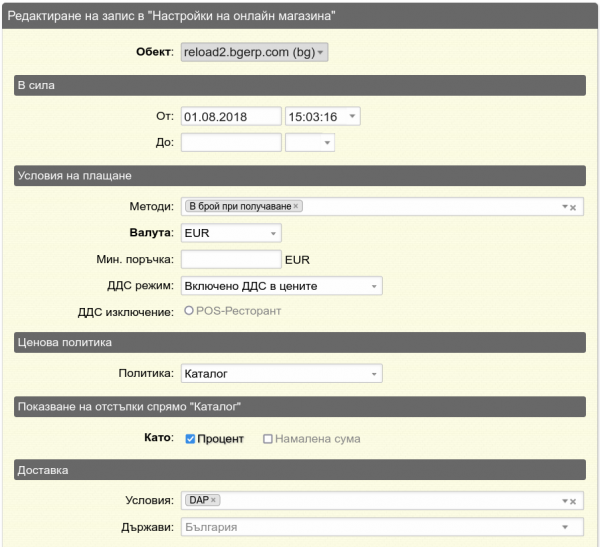The width and height of the screenshot is (600, 547).
Task: Clear all payment methods with x icon
Action: (x=573, y=207)
